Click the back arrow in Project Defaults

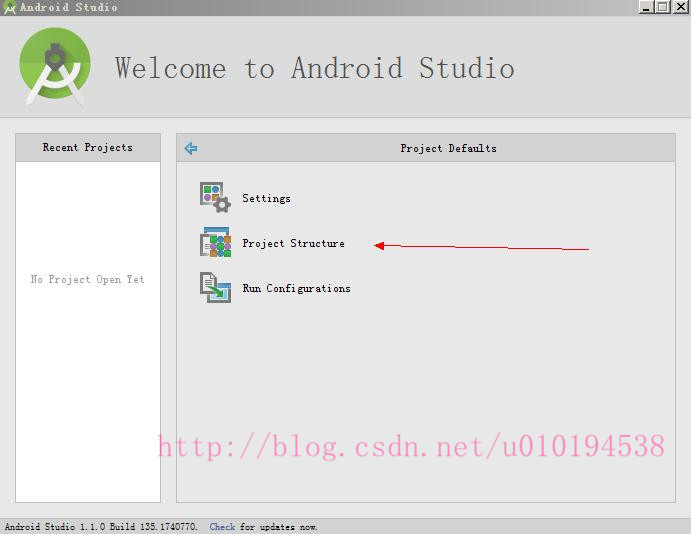[x=191, y=148]
